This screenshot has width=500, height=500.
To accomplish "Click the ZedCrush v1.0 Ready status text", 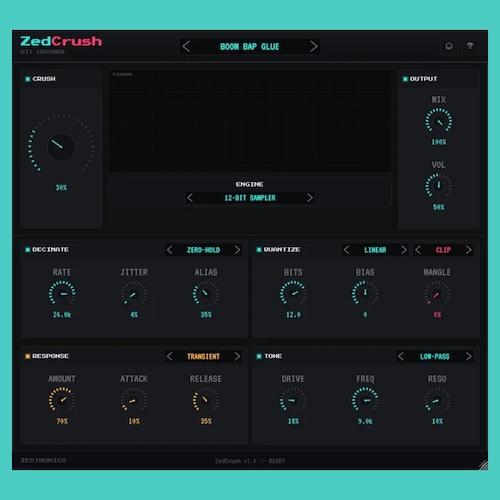I will [250, 461].
